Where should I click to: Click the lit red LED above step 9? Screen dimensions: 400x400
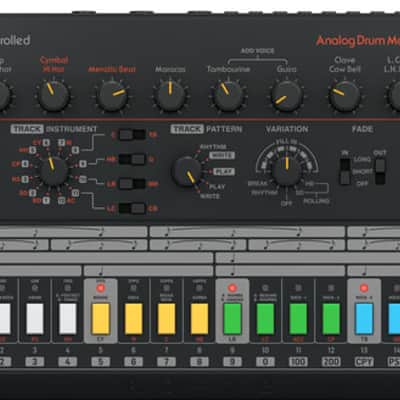(x=232, y=288)
